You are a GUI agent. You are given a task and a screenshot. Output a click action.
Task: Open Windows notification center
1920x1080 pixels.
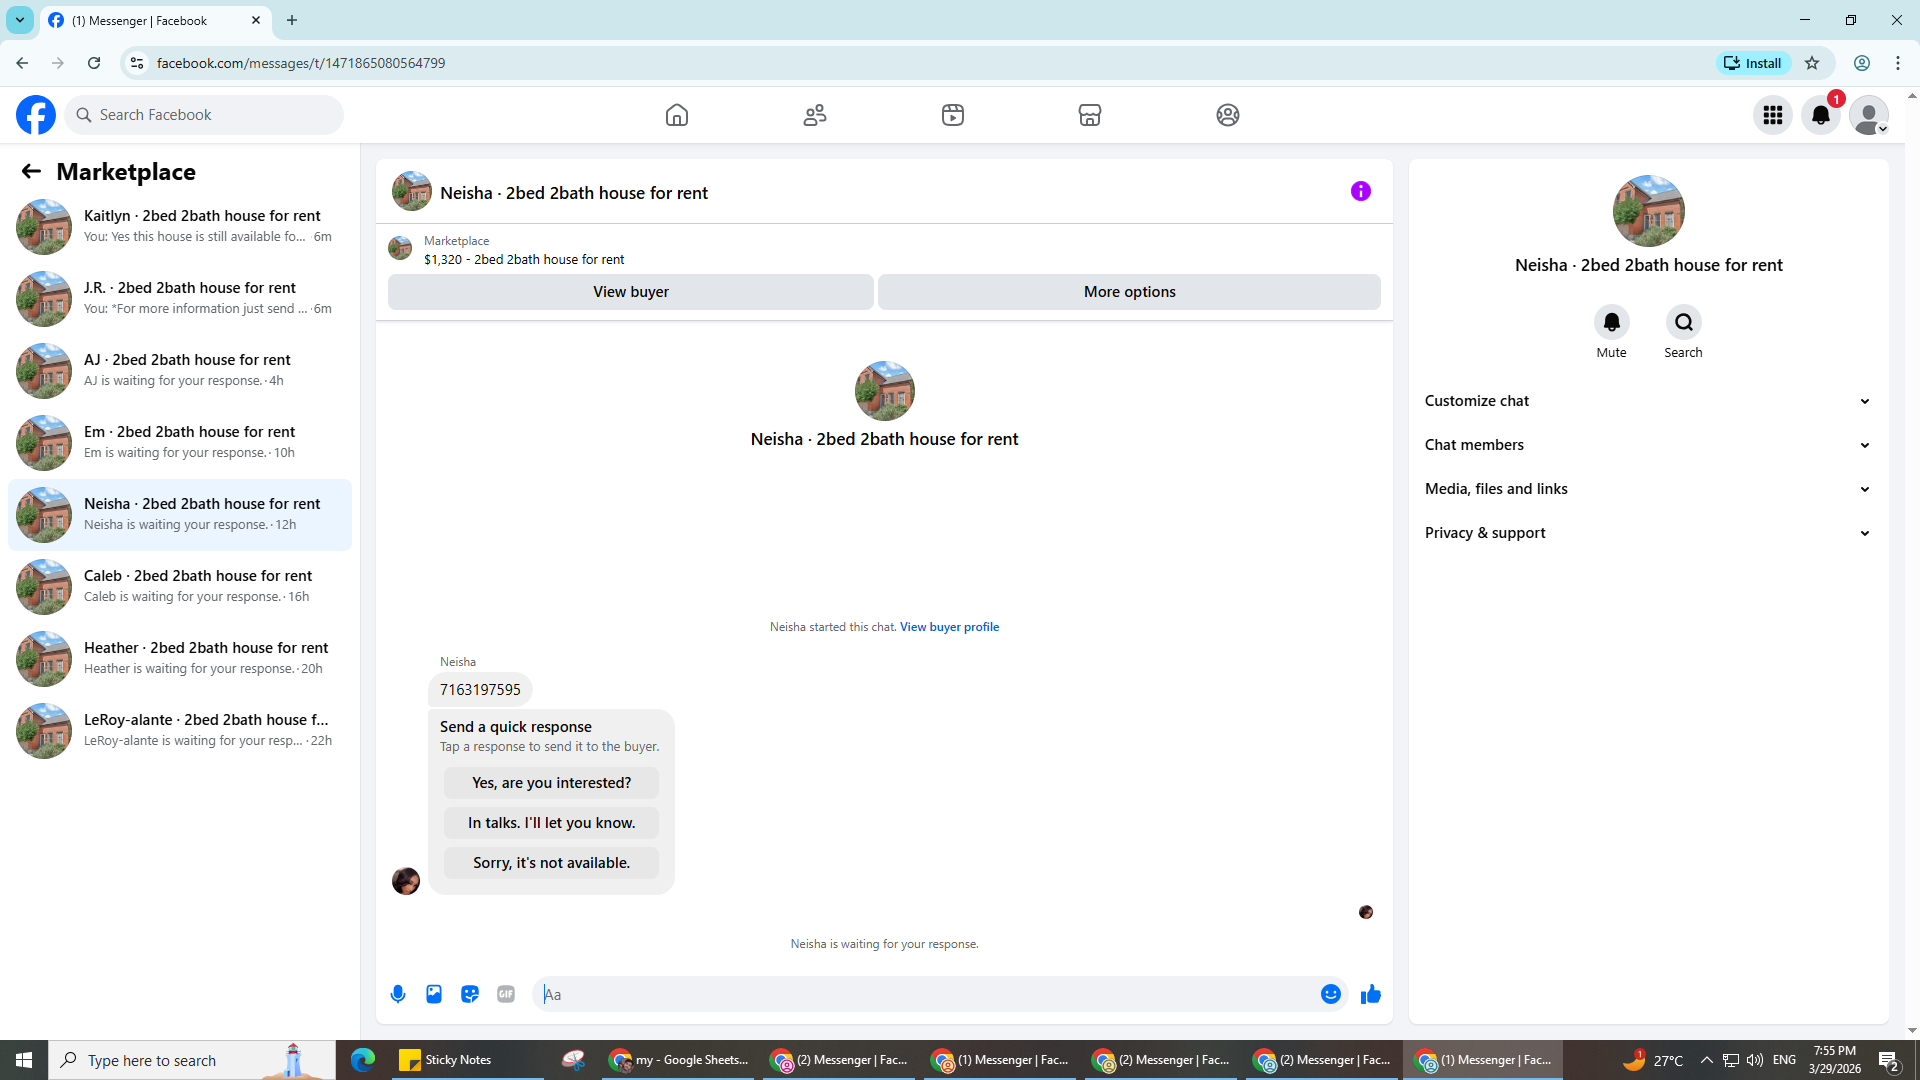coord(1889,1060)
